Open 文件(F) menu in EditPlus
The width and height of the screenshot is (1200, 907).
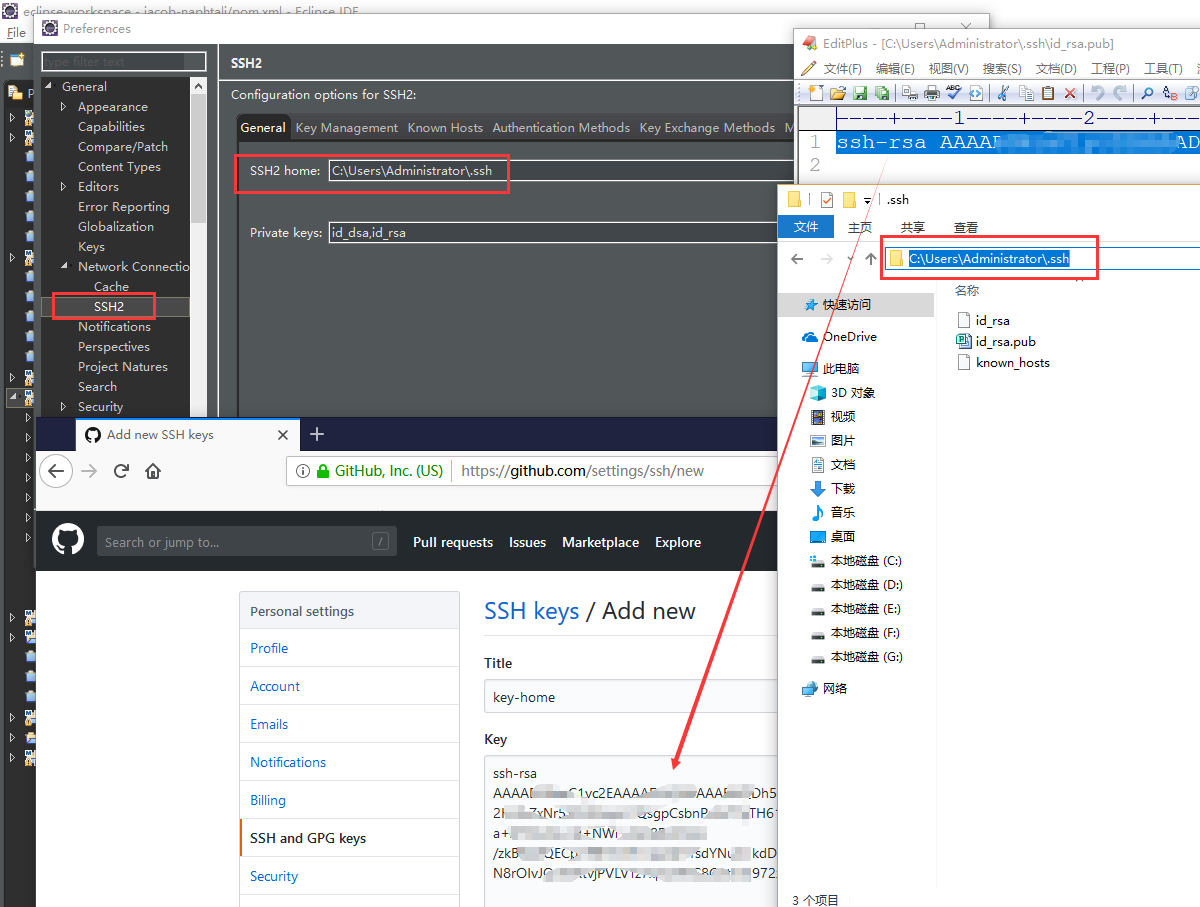pyautogui.click(x=842, y=69)
